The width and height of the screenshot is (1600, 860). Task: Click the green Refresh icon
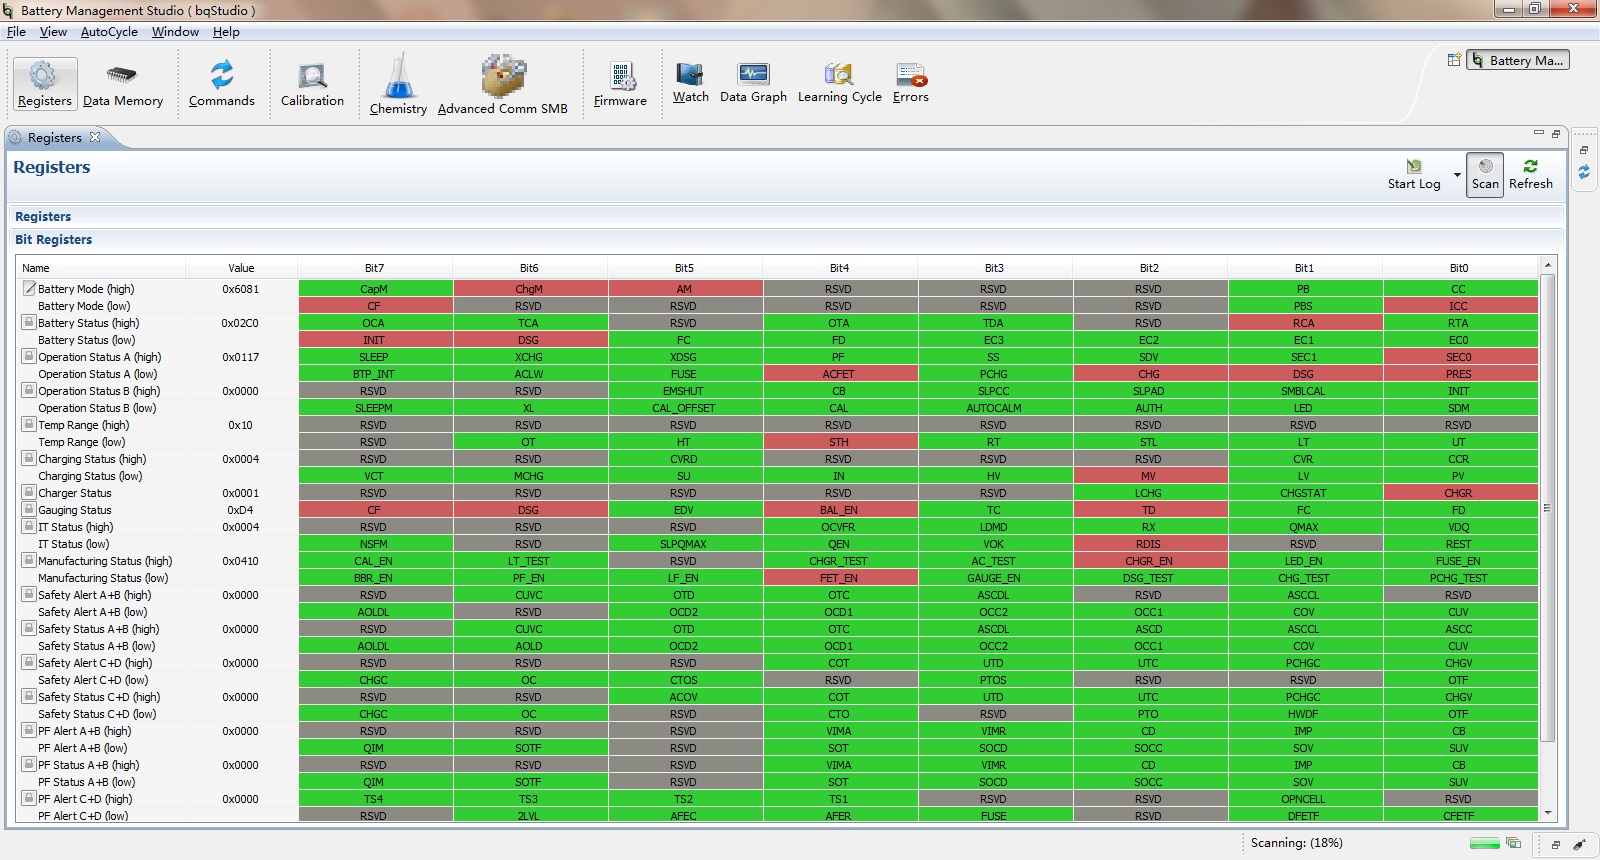coord(1531,166)
